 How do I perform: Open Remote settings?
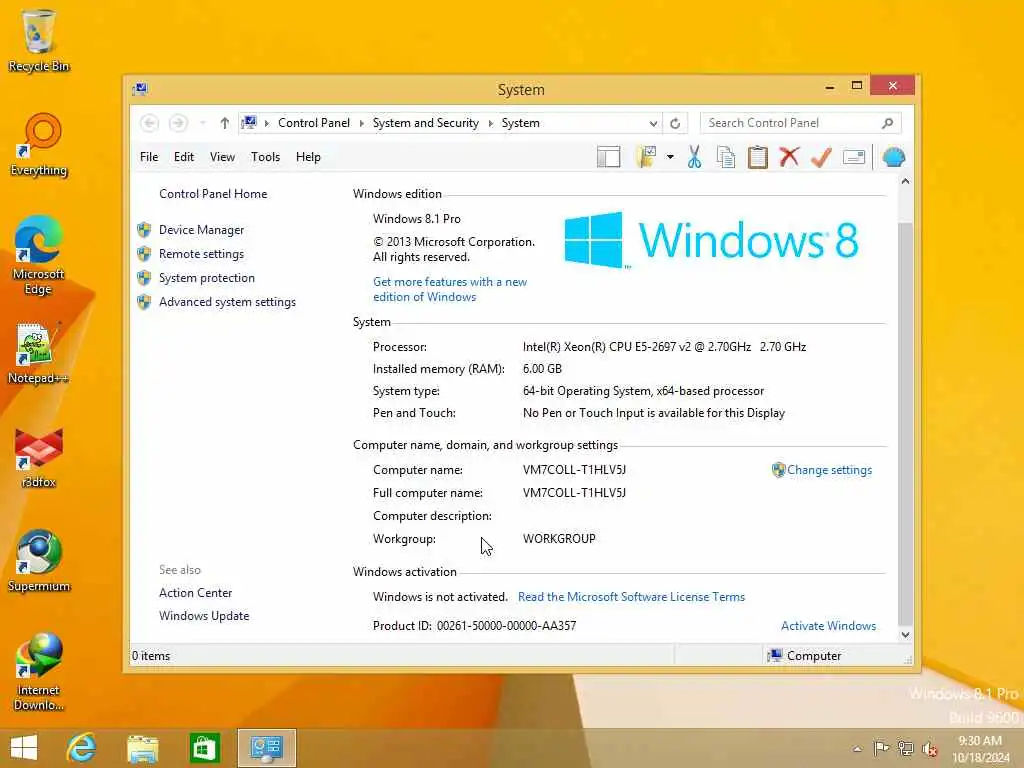point(201,254)
